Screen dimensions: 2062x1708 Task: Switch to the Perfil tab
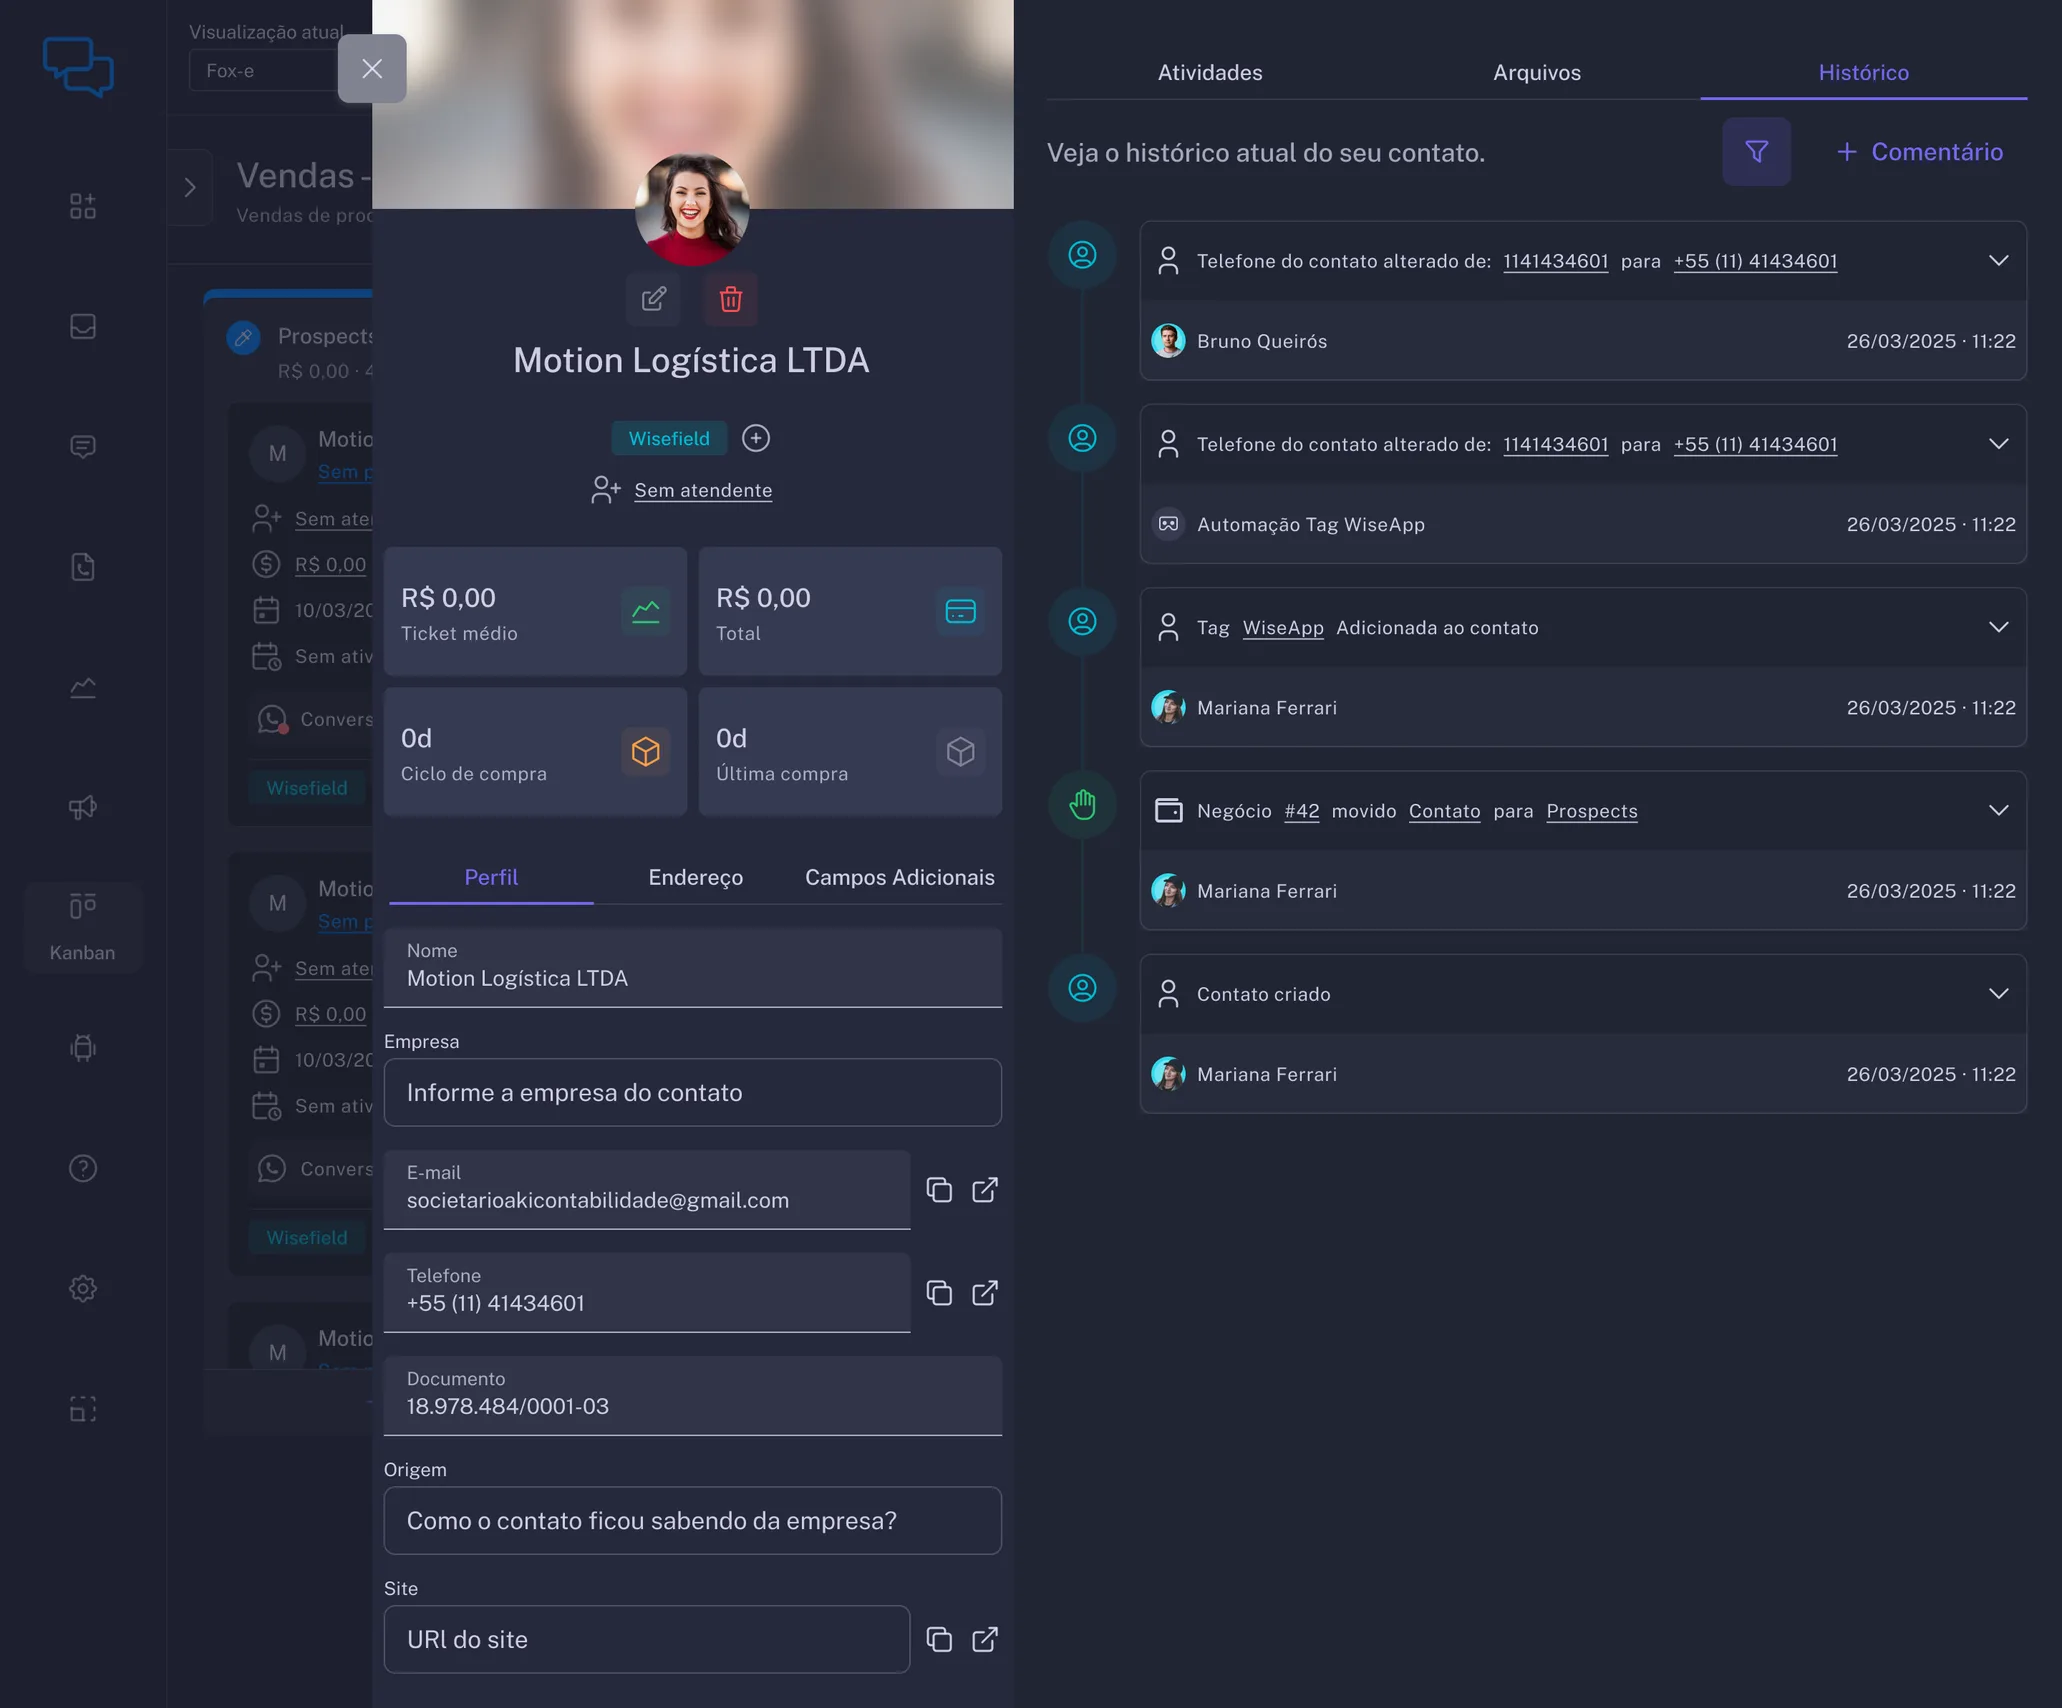[x=491, y=877]
